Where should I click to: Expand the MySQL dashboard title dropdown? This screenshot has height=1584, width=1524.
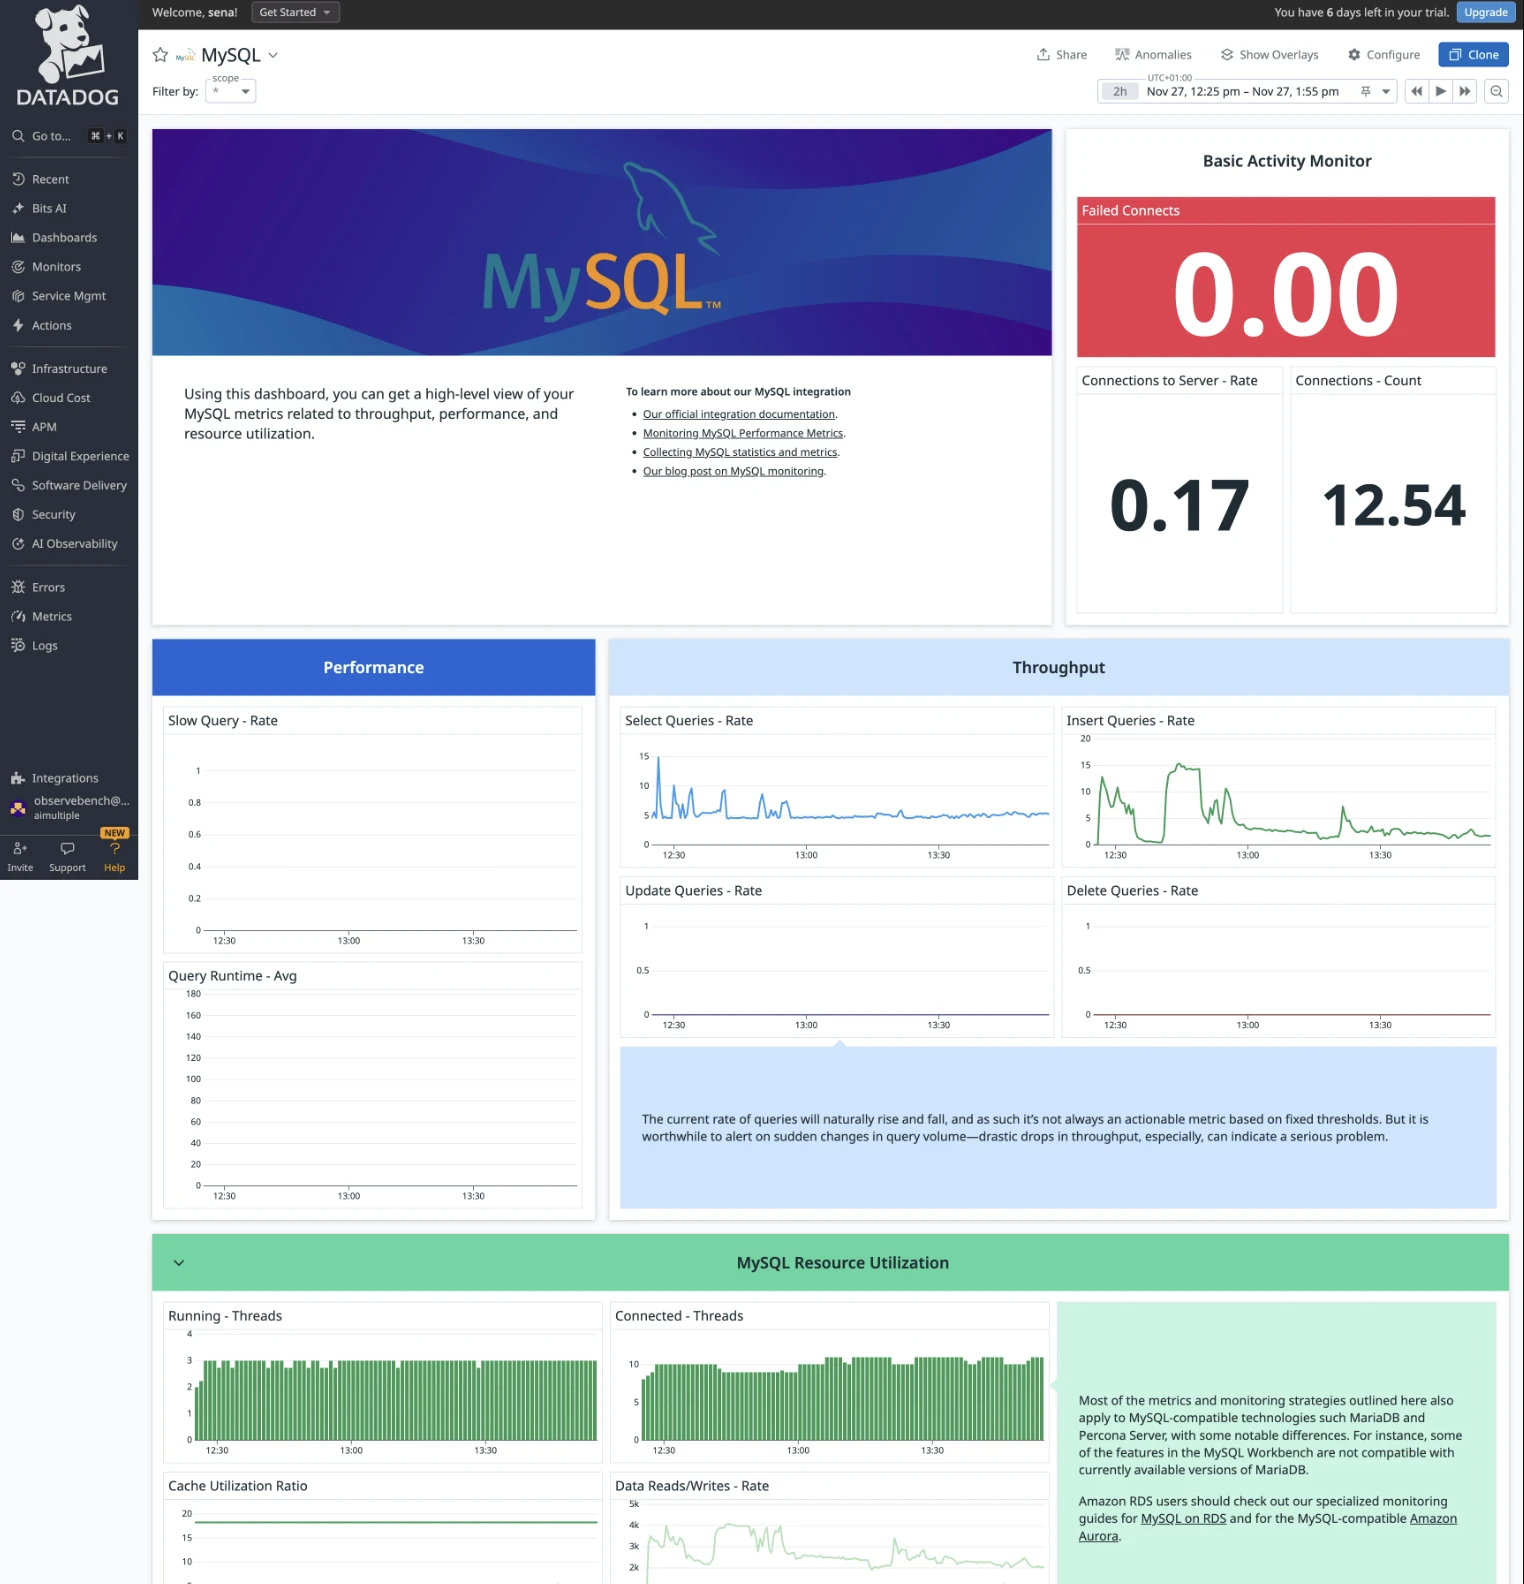[x=273, y=55]
